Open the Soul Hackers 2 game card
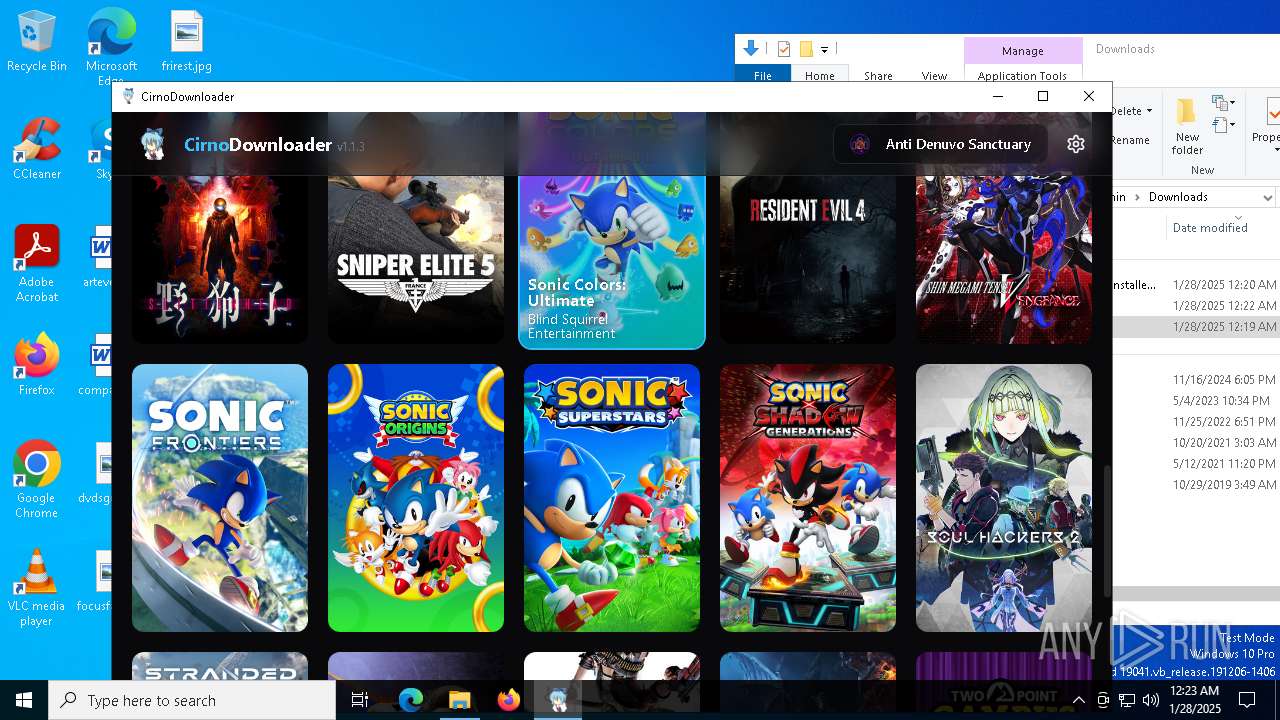Screen dimensions: 1280x720 pos(1004,498)
